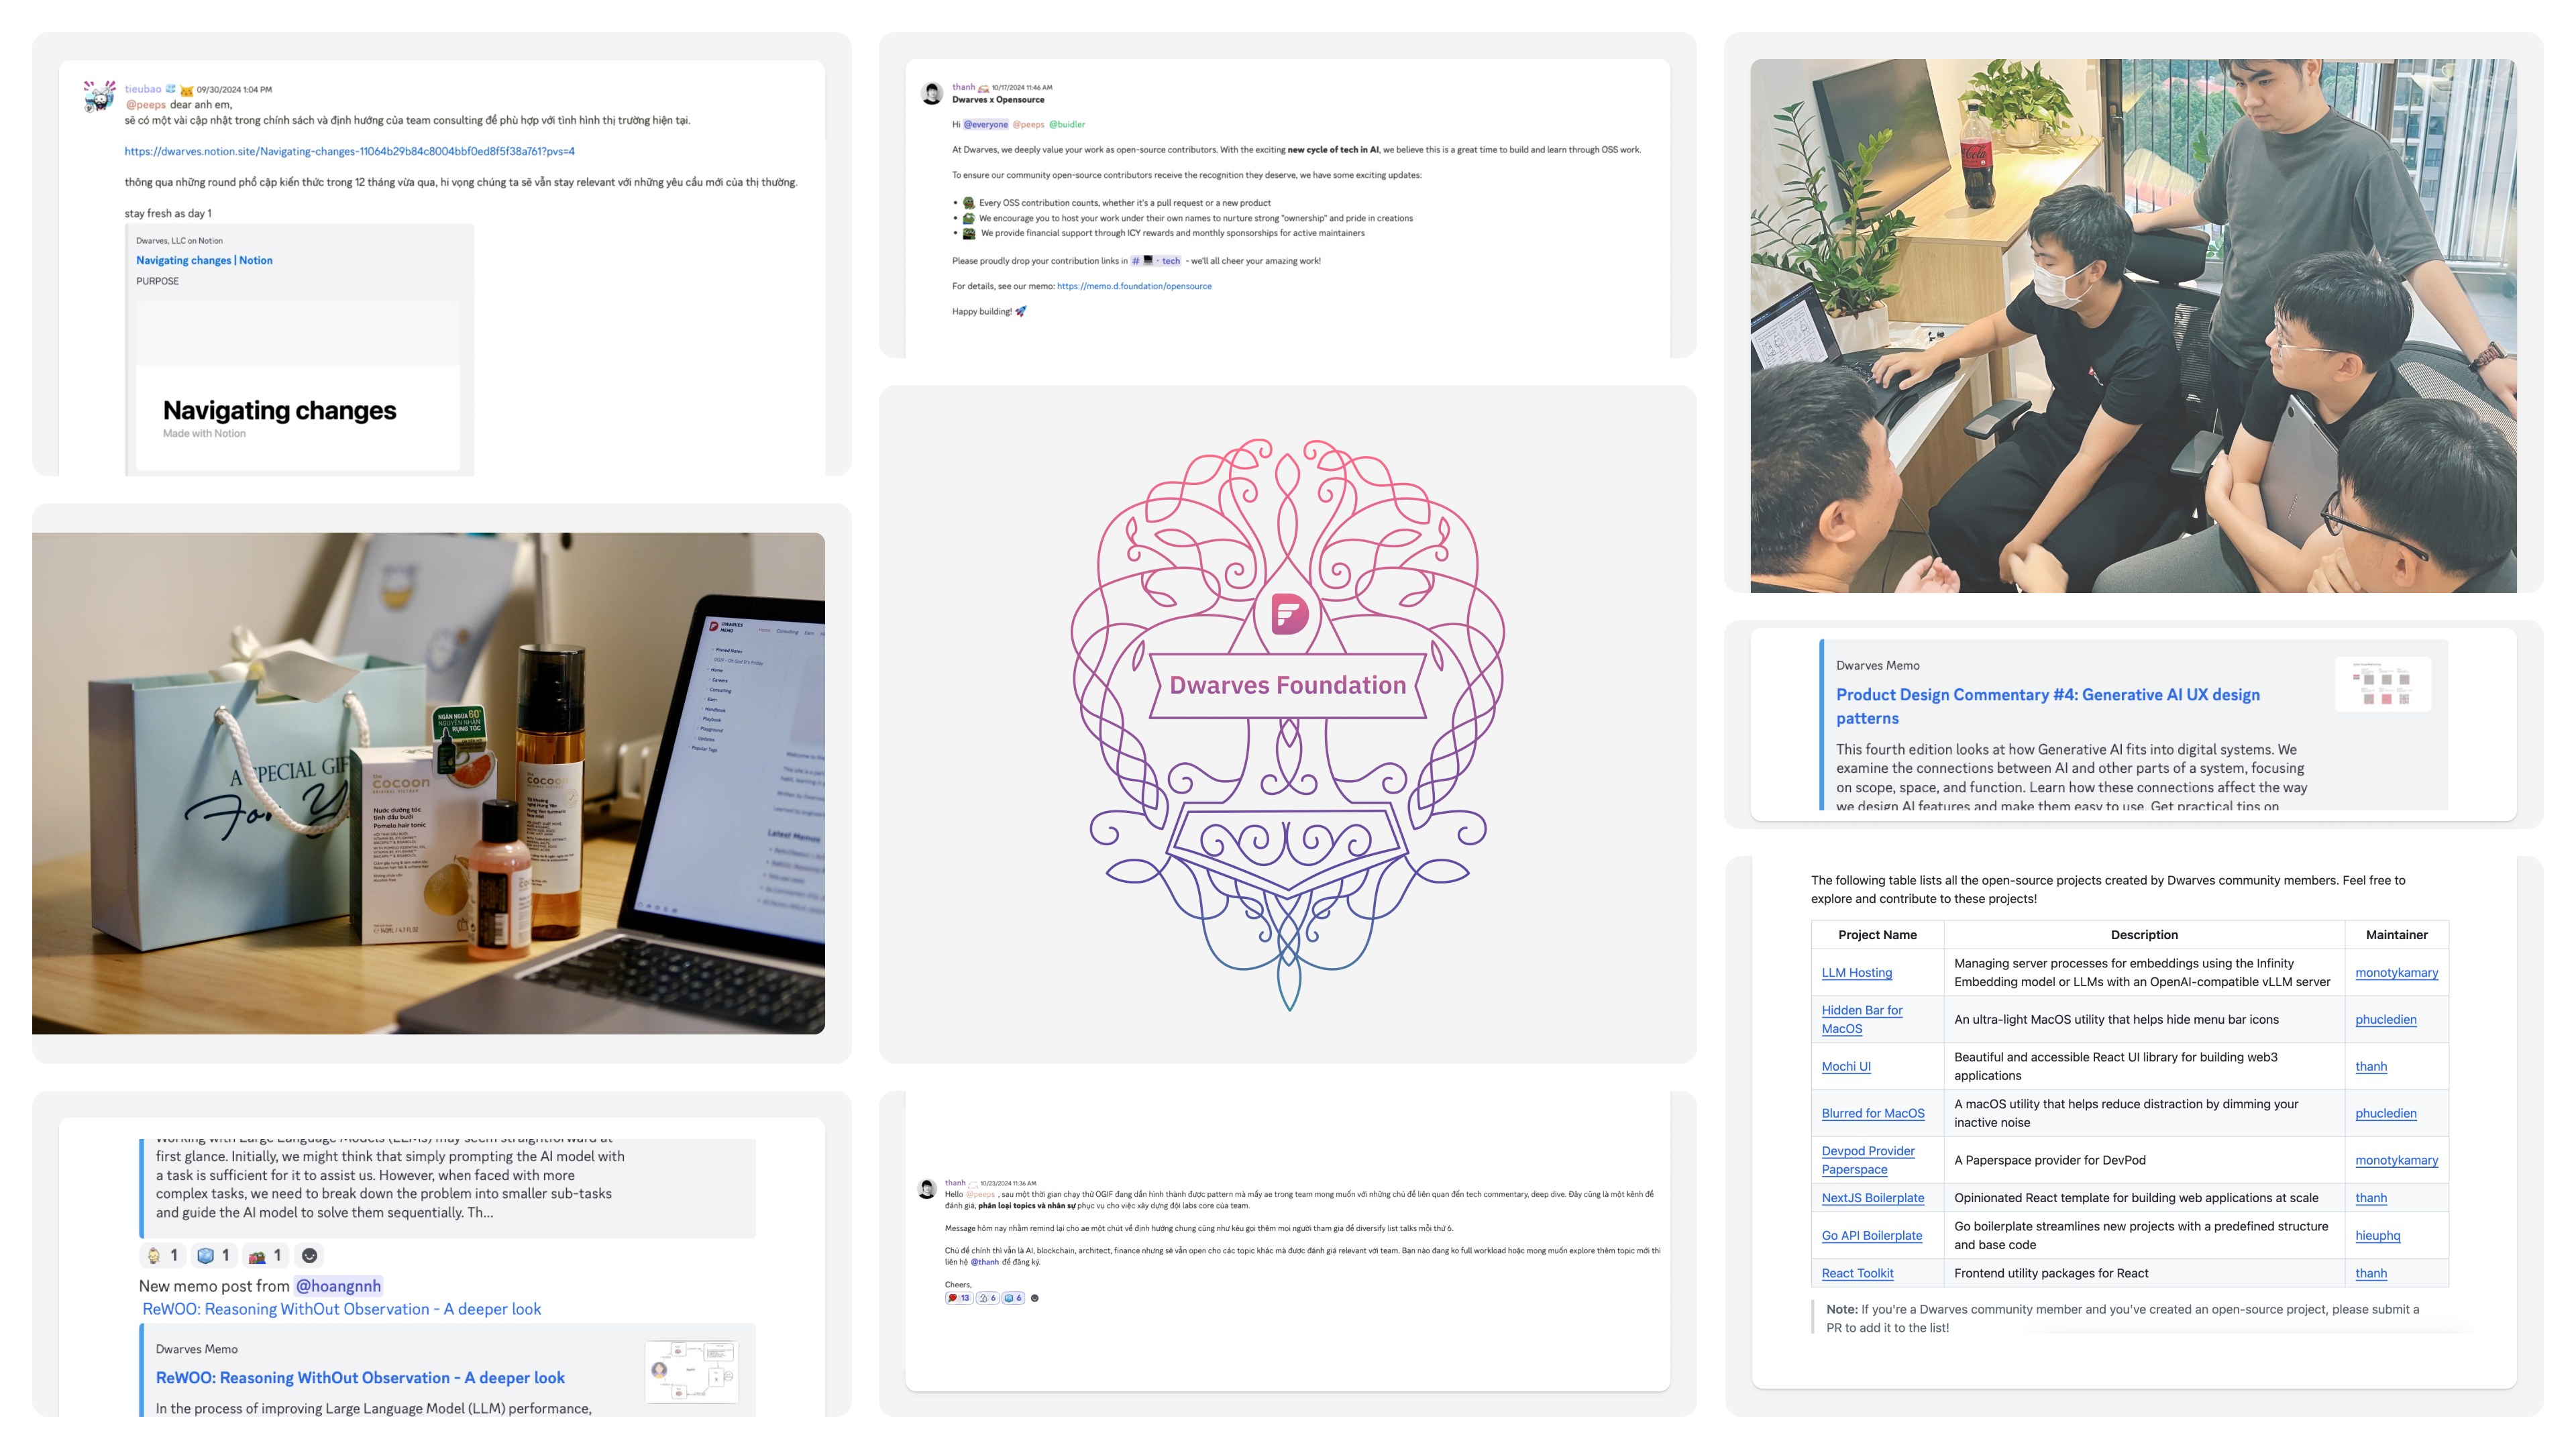Open the Go API Boilerplate project link
Image resolution: width=2576 pixels, height=1449 pixels.
coord(1872,1235)
